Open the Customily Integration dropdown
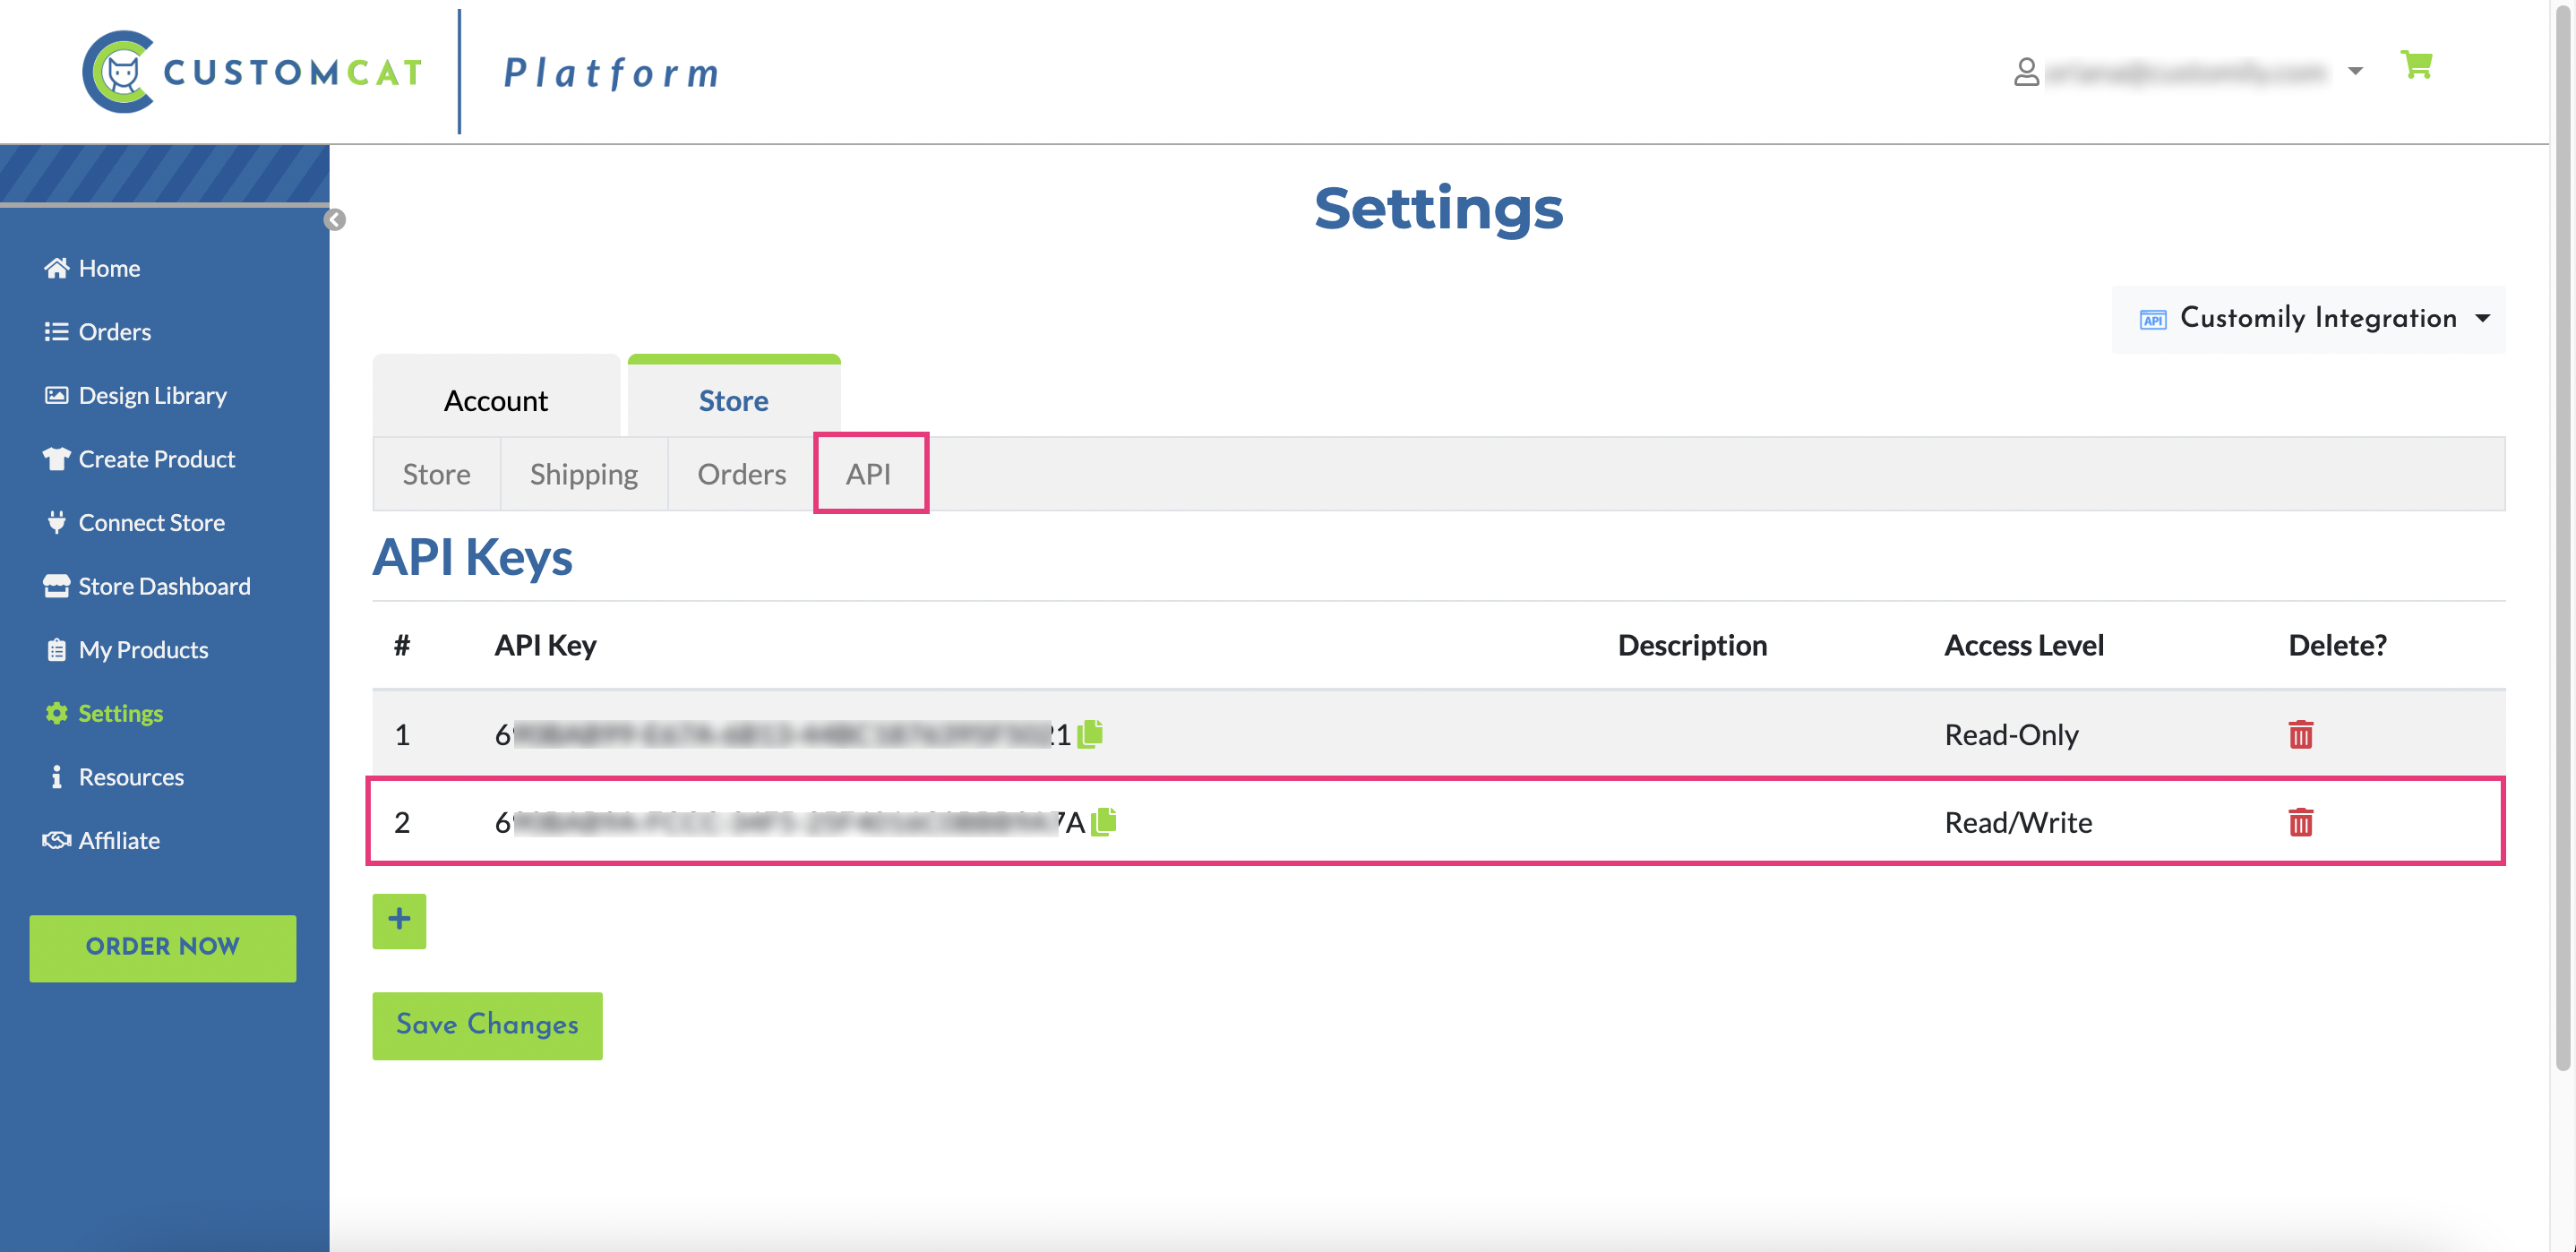The height and width of the screenshot is (1252, 2576). coord(2308,319)
